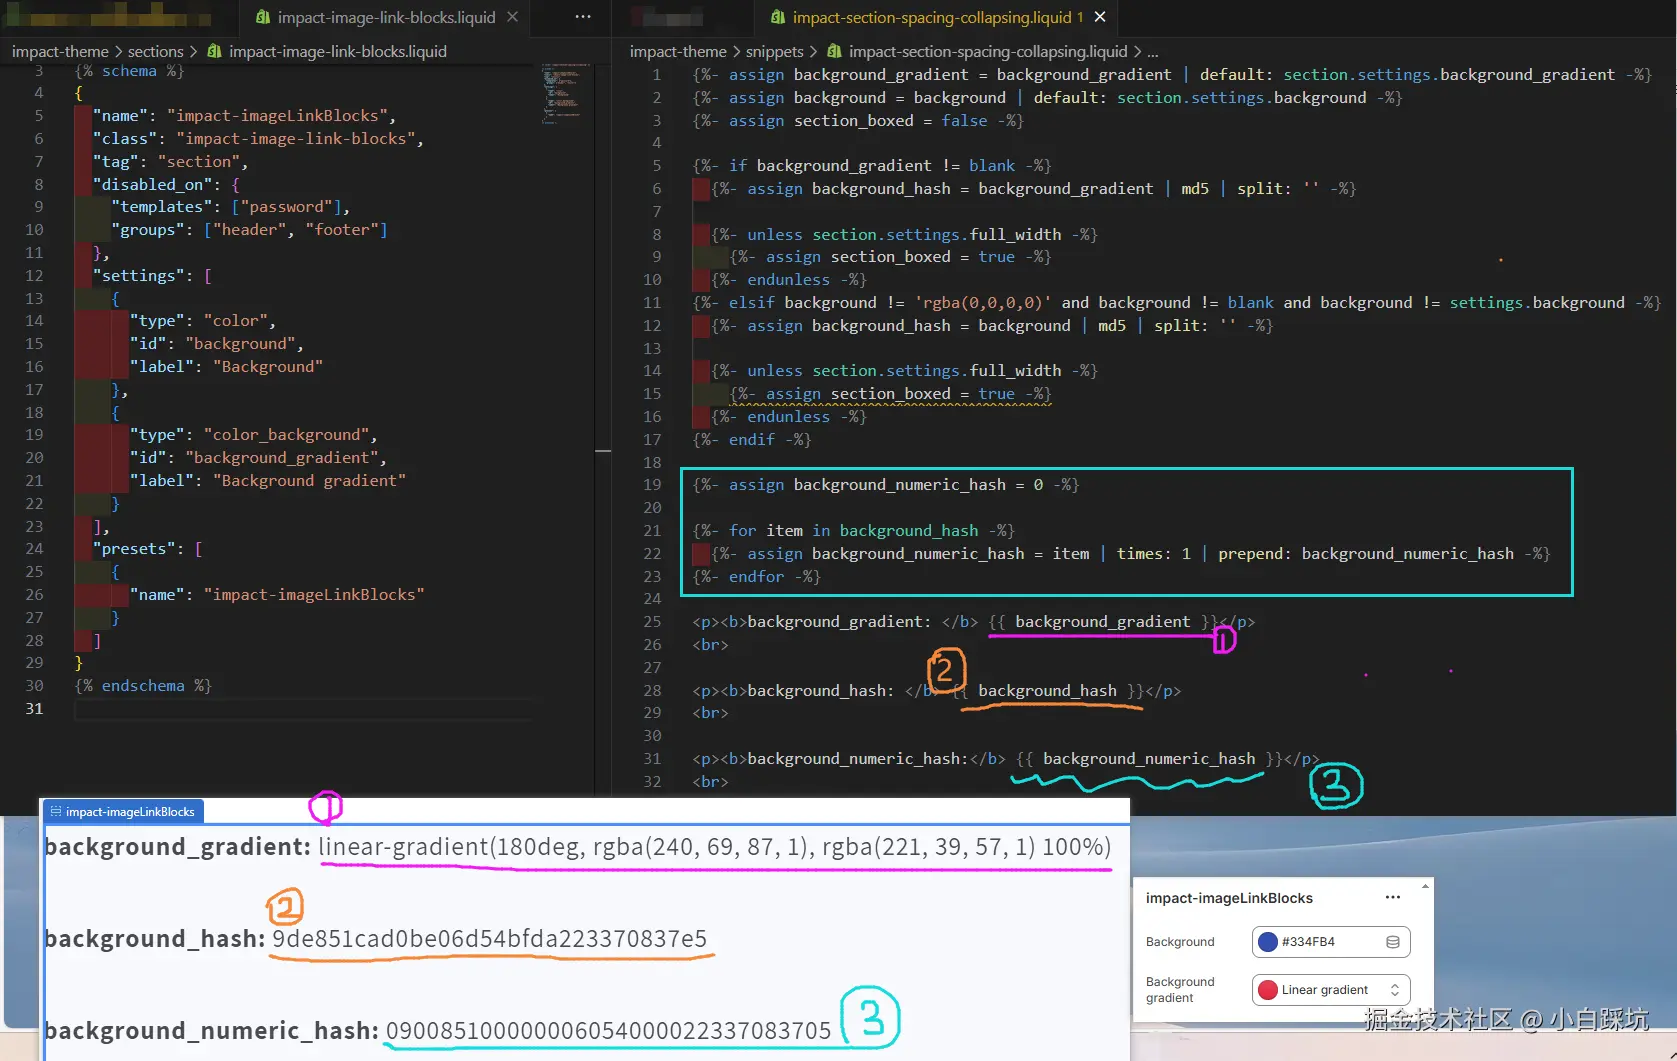Open the three-dot menu of impact-imageLinkBlocks settings panel
The width and height of the screenshot is (1677, 1061).
point(1393,898)
